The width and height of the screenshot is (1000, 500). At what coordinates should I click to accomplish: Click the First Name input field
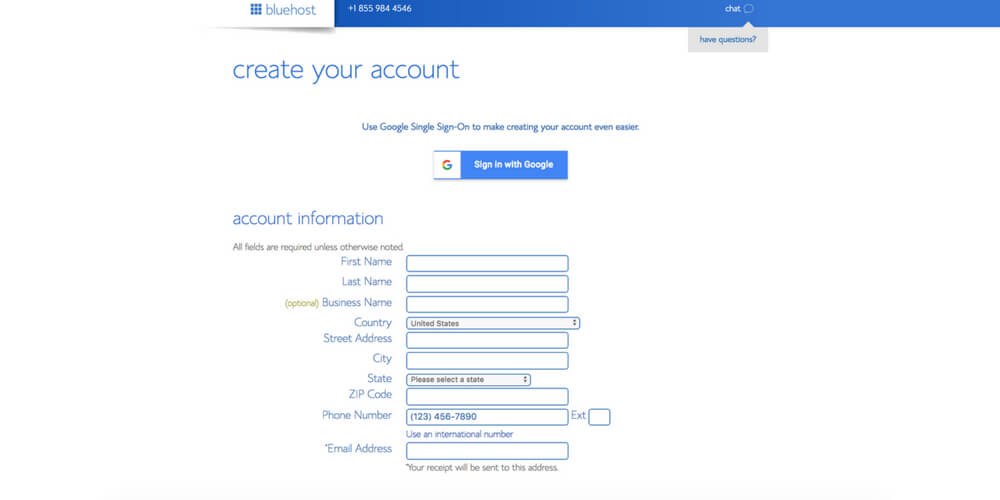coord(487,263)
